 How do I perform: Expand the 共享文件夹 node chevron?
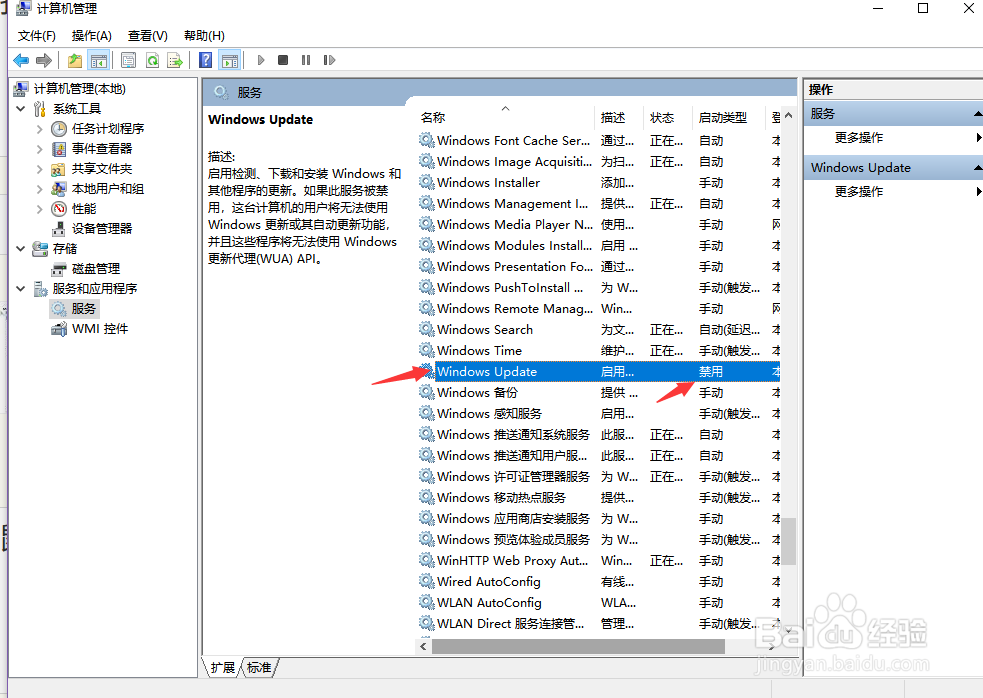tap(39, 169)
